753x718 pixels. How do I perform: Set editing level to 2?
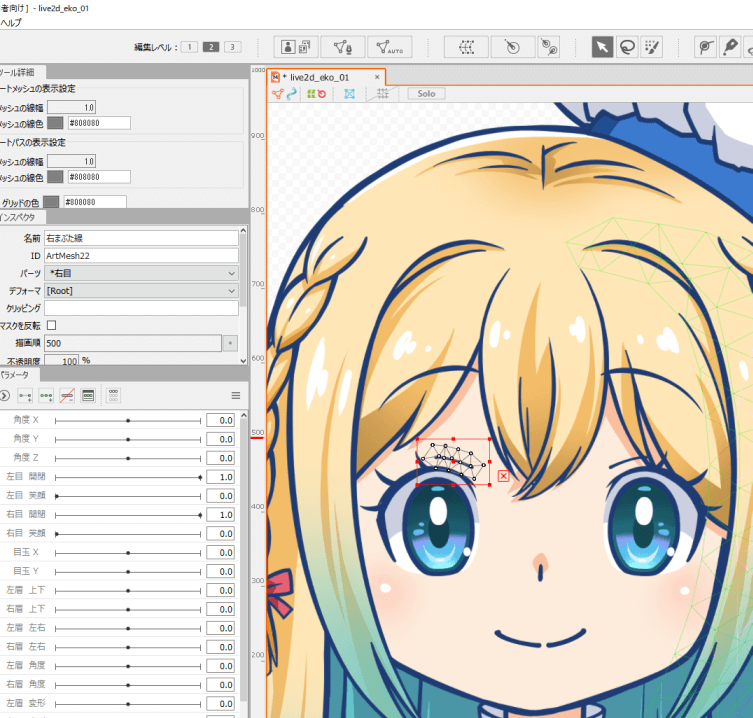(x=211, y=47)
